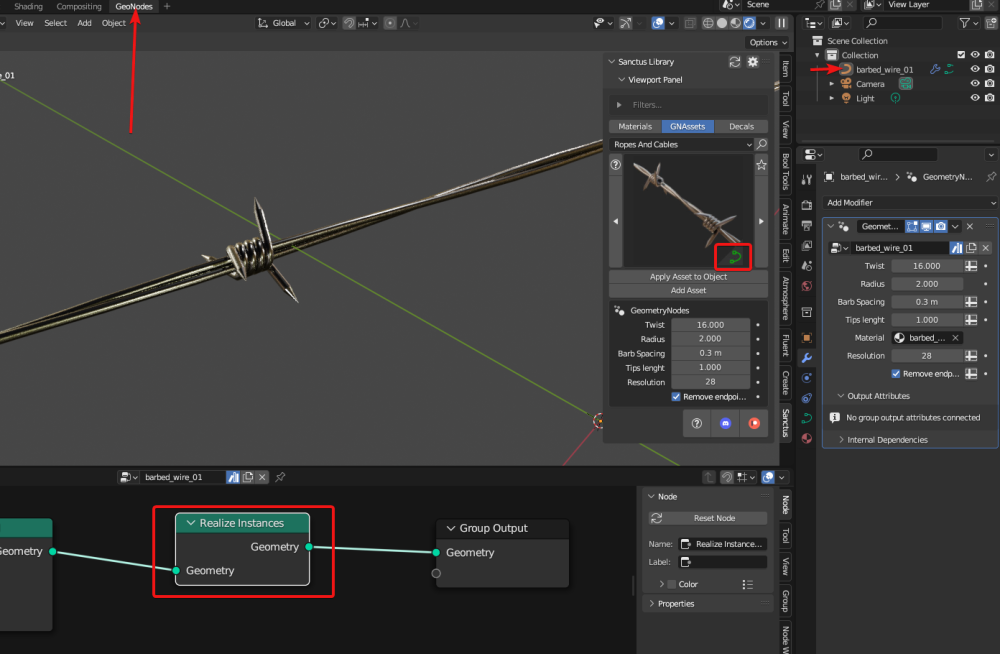This screenshot has height=654, width=1000.
Task: Click the snapping magnet icon in the node editor header
Action: (x=727, y=477)
